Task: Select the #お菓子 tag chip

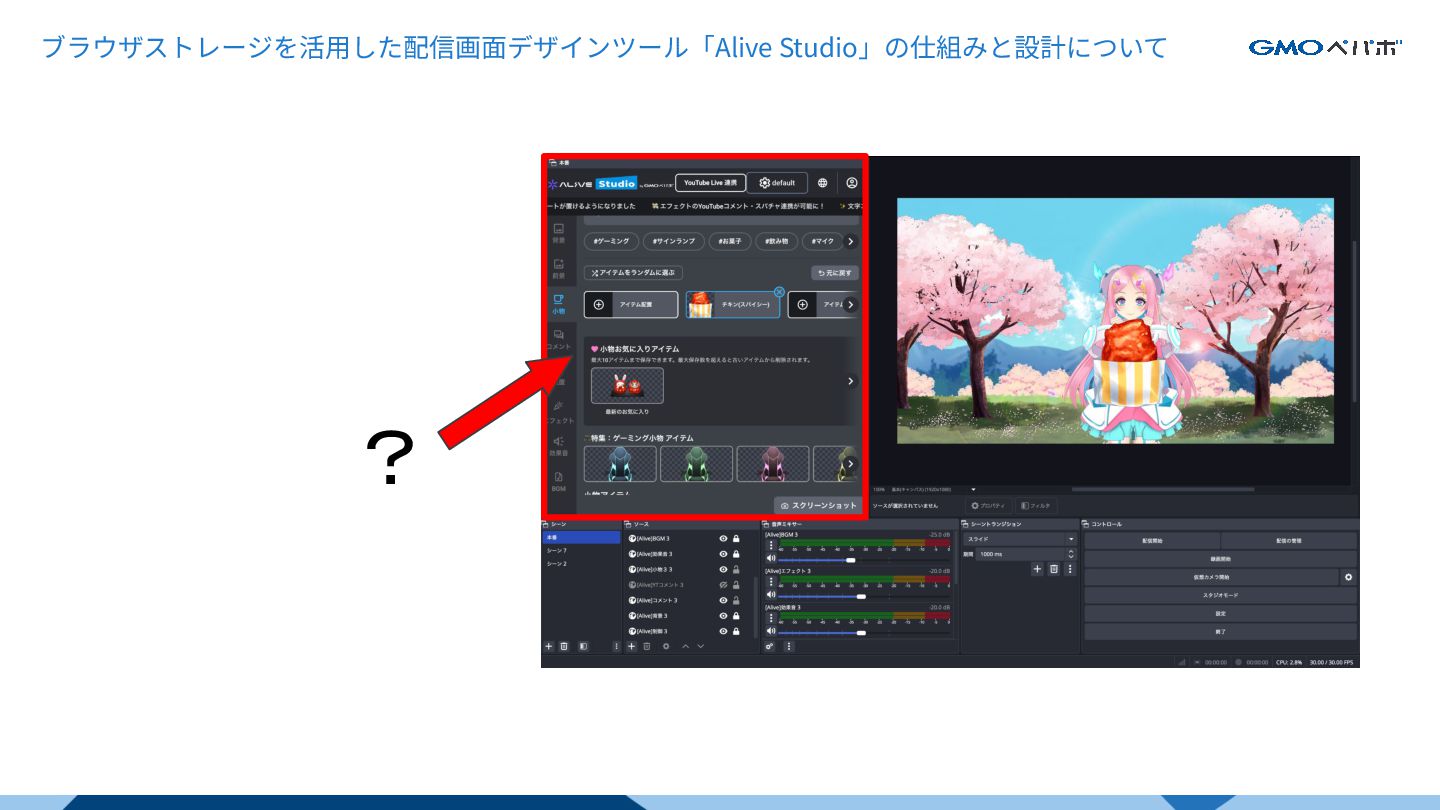Action: (730, 241)
